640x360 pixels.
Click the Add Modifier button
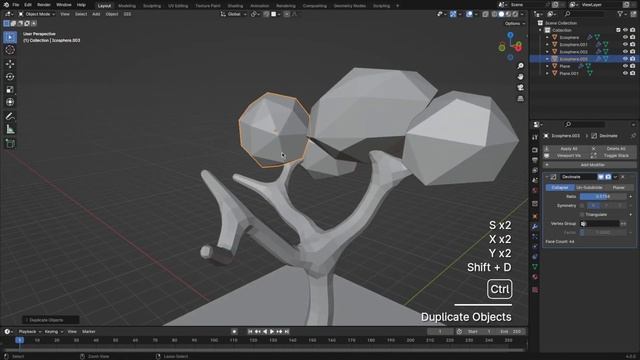589,165
